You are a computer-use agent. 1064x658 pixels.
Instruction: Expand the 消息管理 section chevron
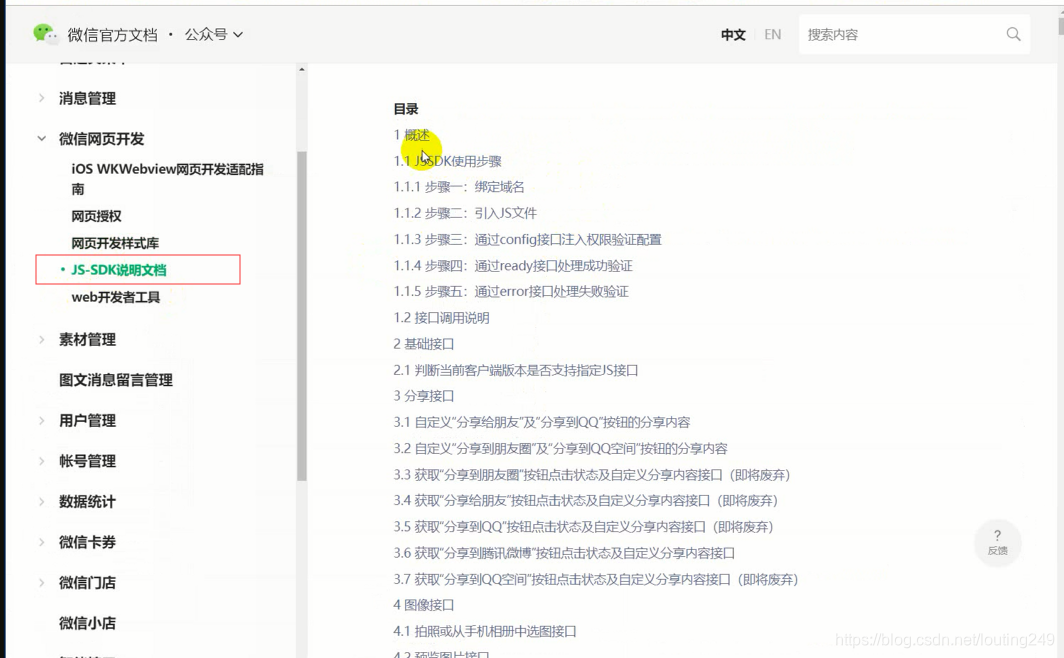(41, 98)
